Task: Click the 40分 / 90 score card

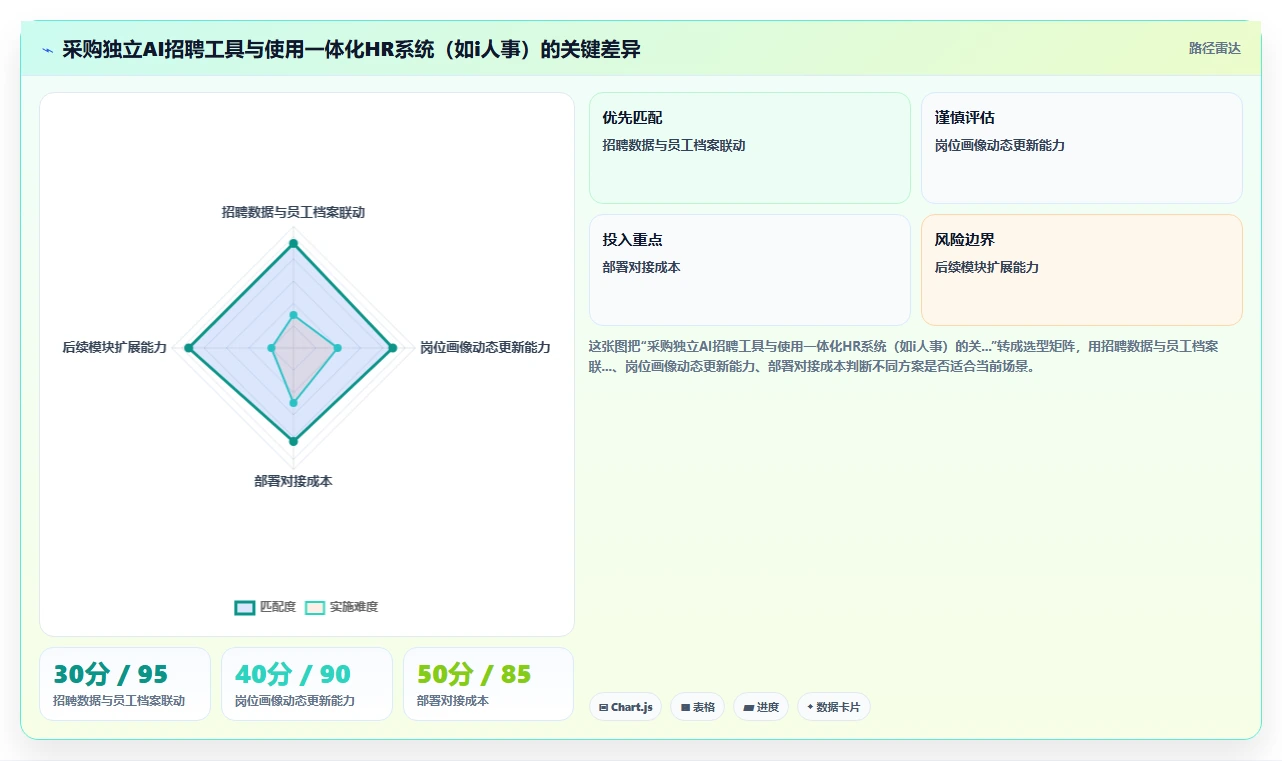Action: coord(307,684)
